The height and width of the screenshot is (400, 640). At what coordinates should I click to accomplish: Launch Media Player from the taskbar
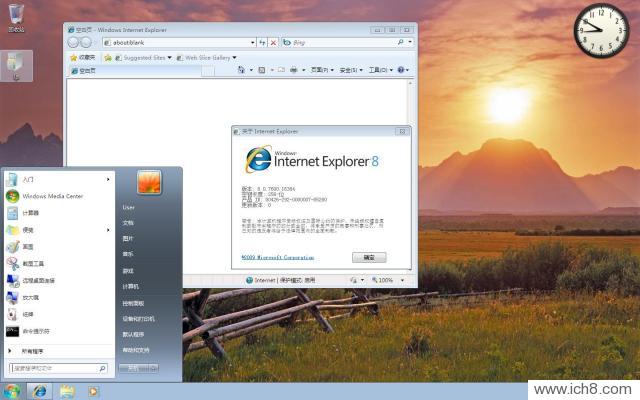[x=94, y=390]
